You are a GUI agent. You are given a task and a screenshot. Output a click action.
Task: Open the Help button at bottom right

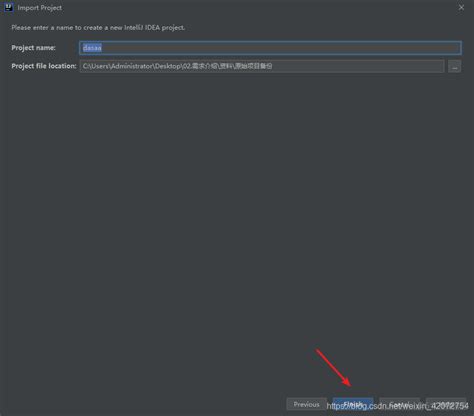coord(446,404)
